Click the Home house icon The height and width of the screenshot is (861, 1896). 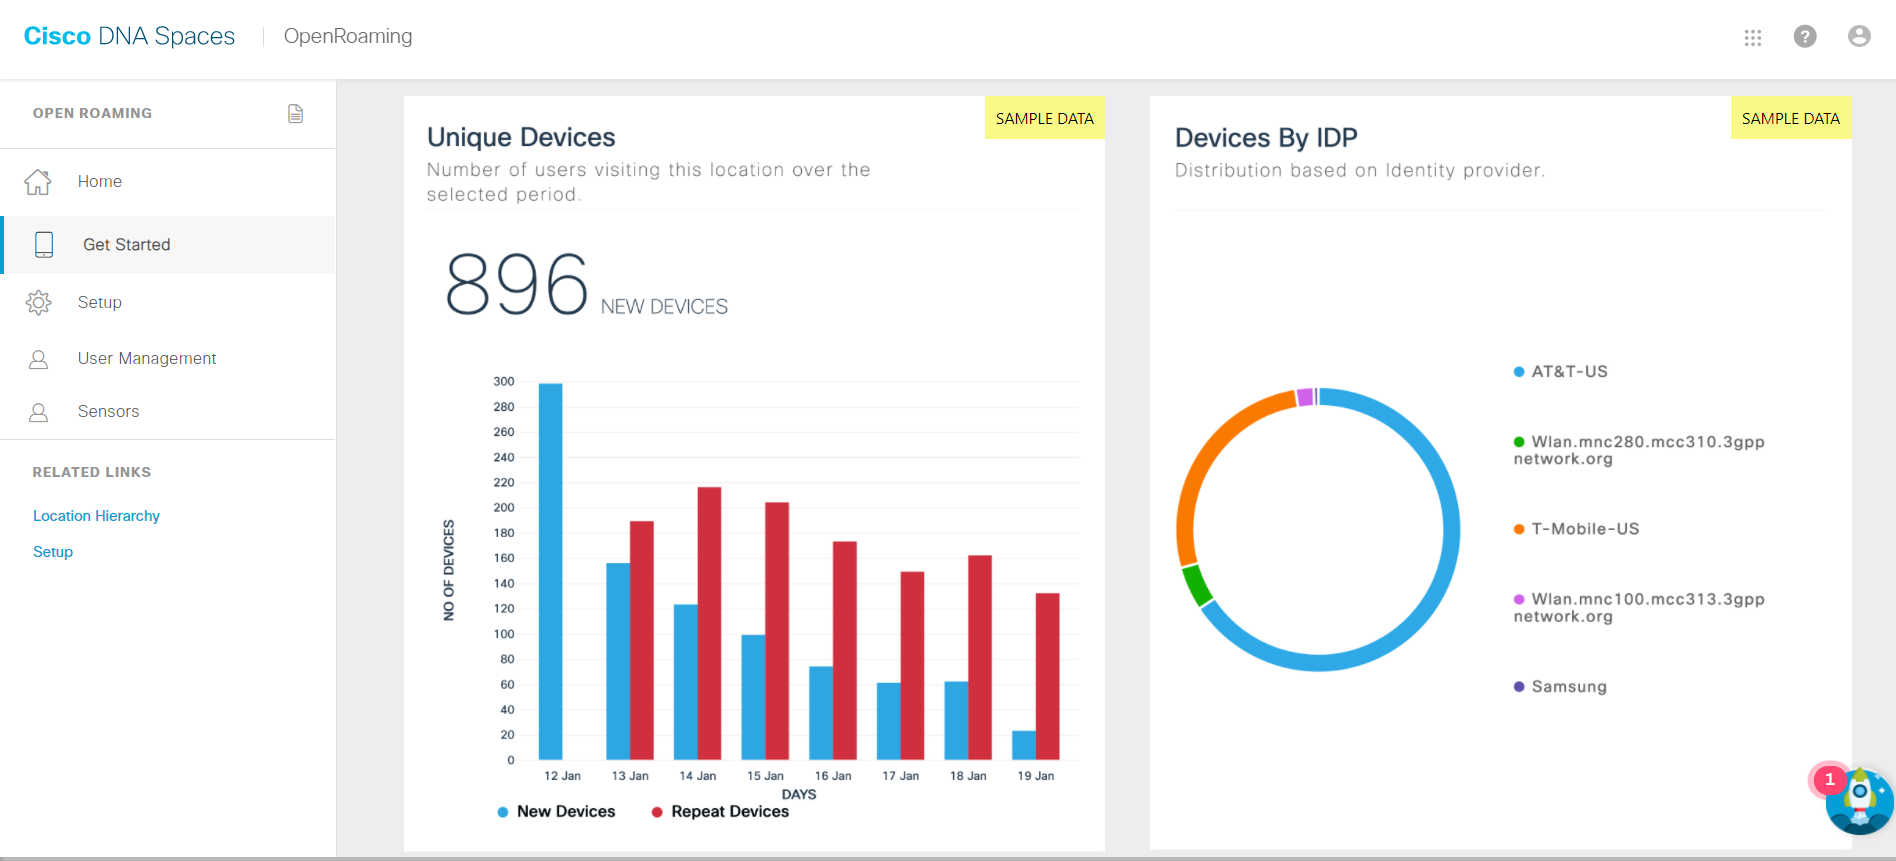[38, 182]
